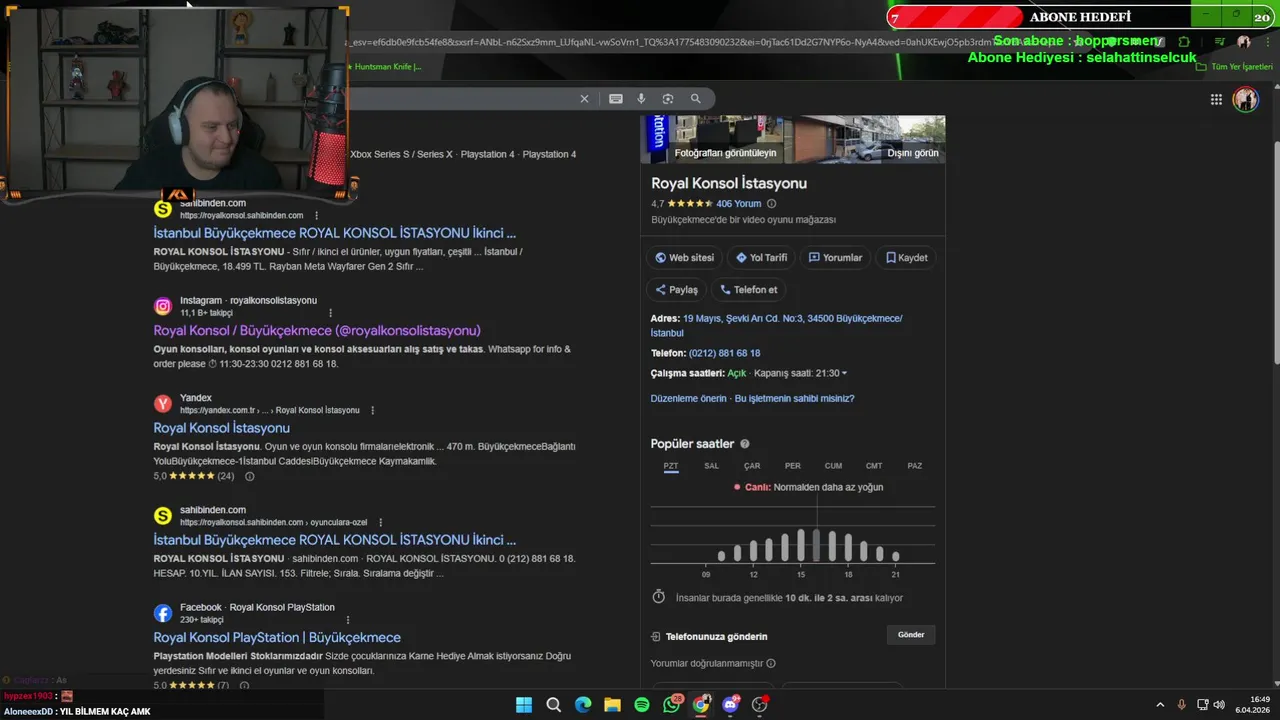Open the three-dot menu beside royalkonsol.sahibinden.com result
The width and height of the screenshot is (1280, 720).
coord(317,215)
